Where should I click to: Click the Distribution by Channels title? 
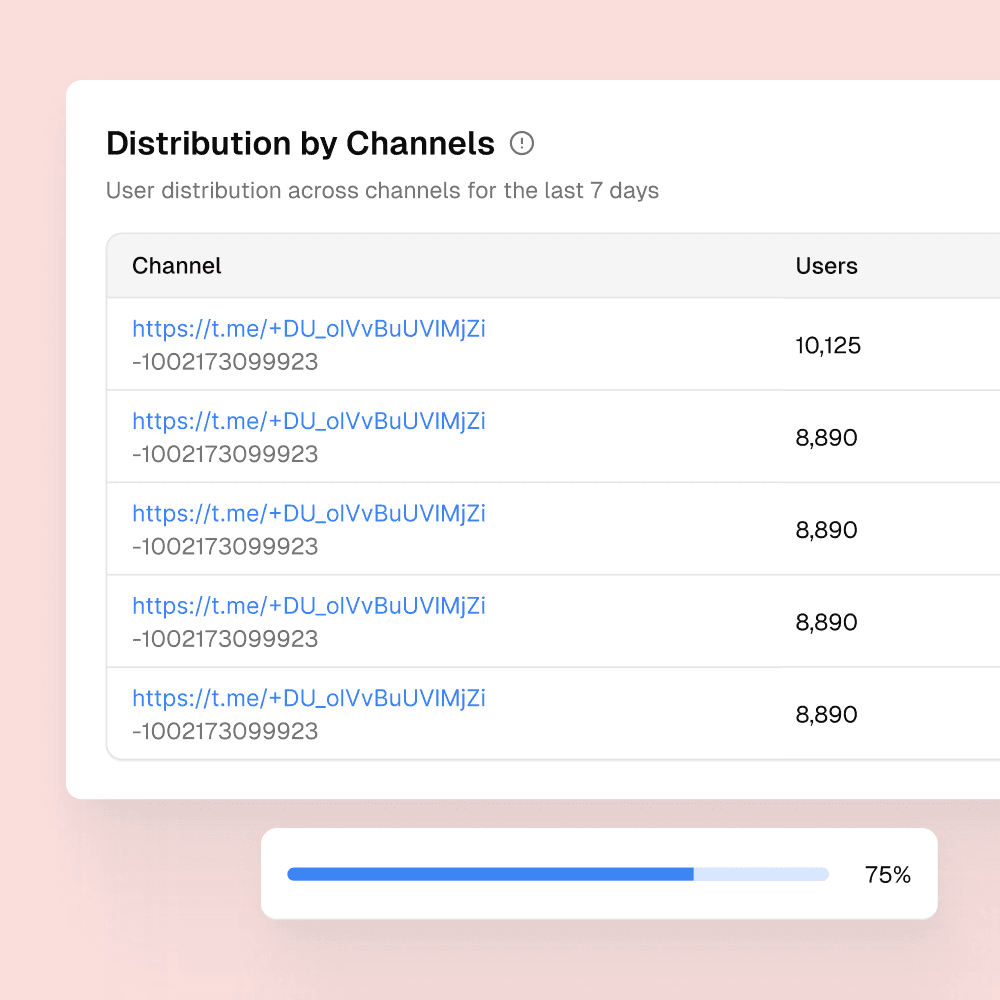300,143
